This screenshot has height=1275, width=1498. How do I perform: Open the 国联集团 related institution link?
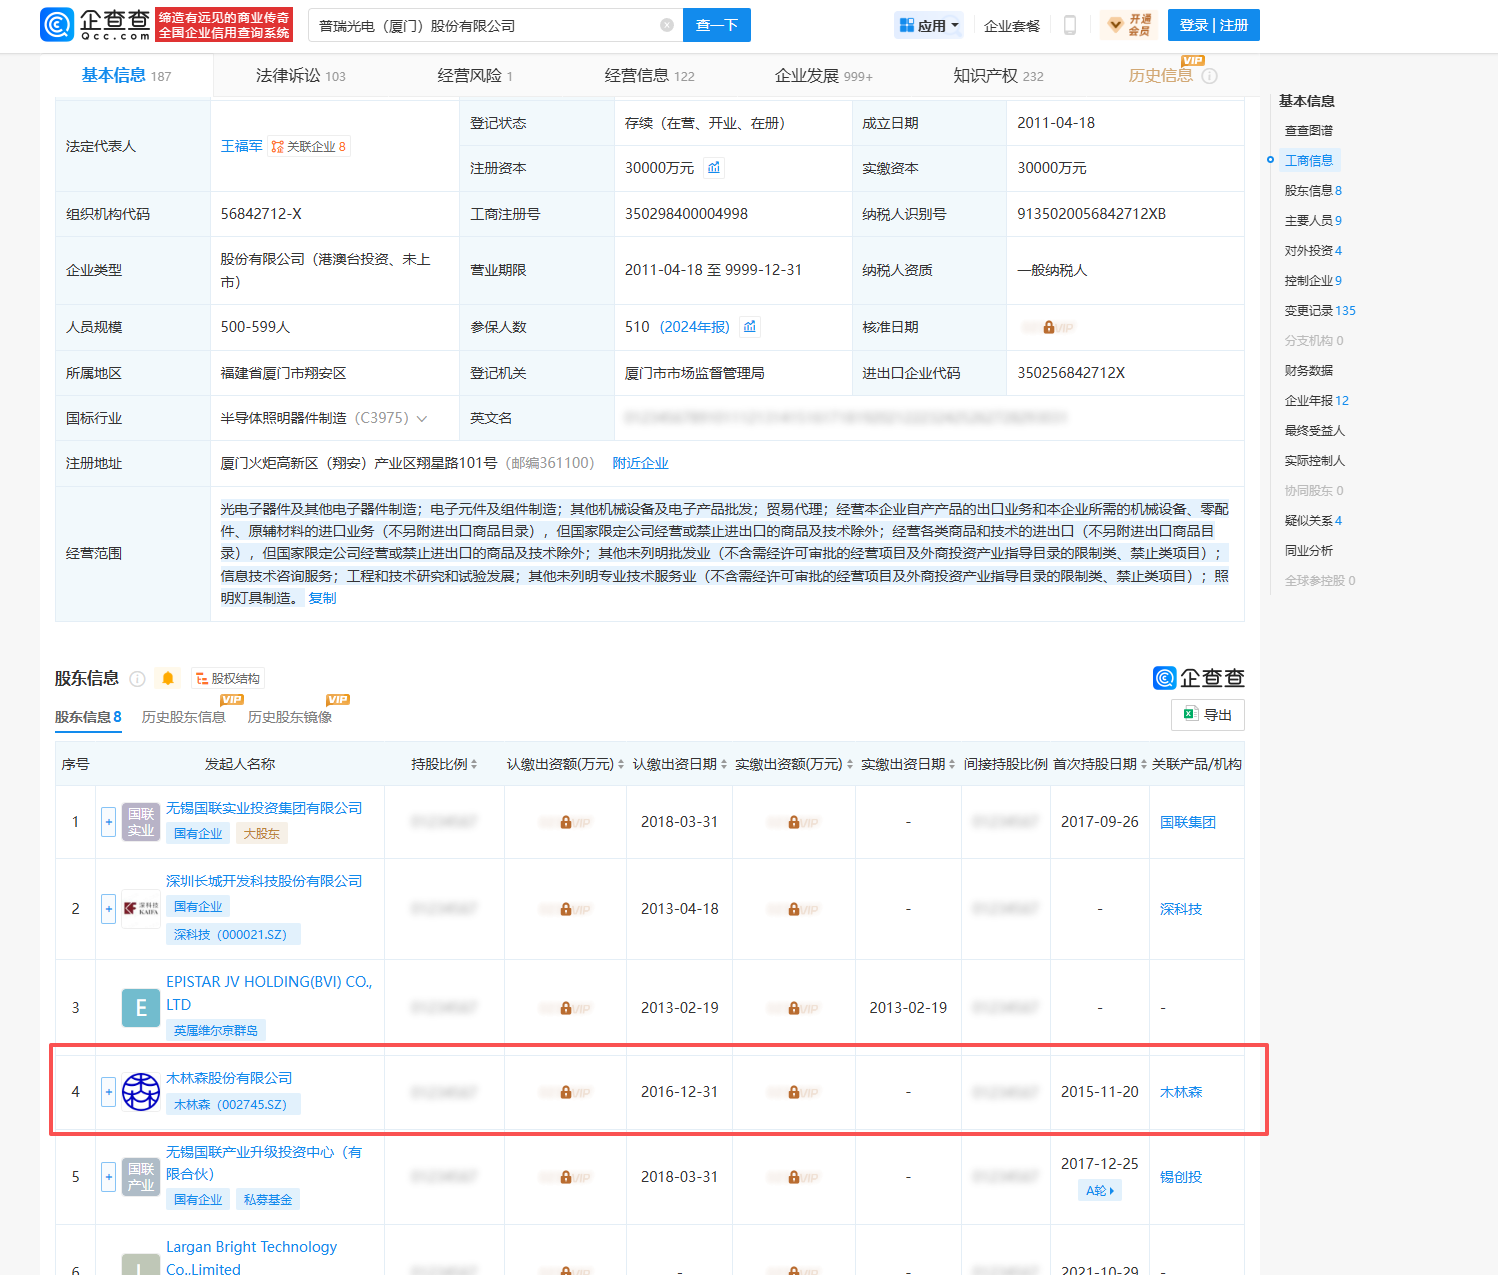[x=1188, y=822]
